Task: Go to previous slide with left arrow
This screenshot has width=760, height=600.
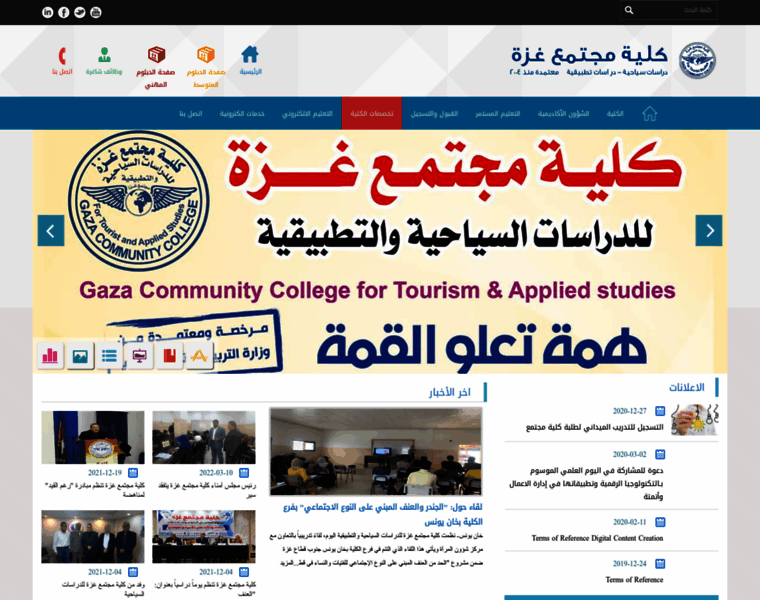Action: pyautogui.click(x=51, y=231)
